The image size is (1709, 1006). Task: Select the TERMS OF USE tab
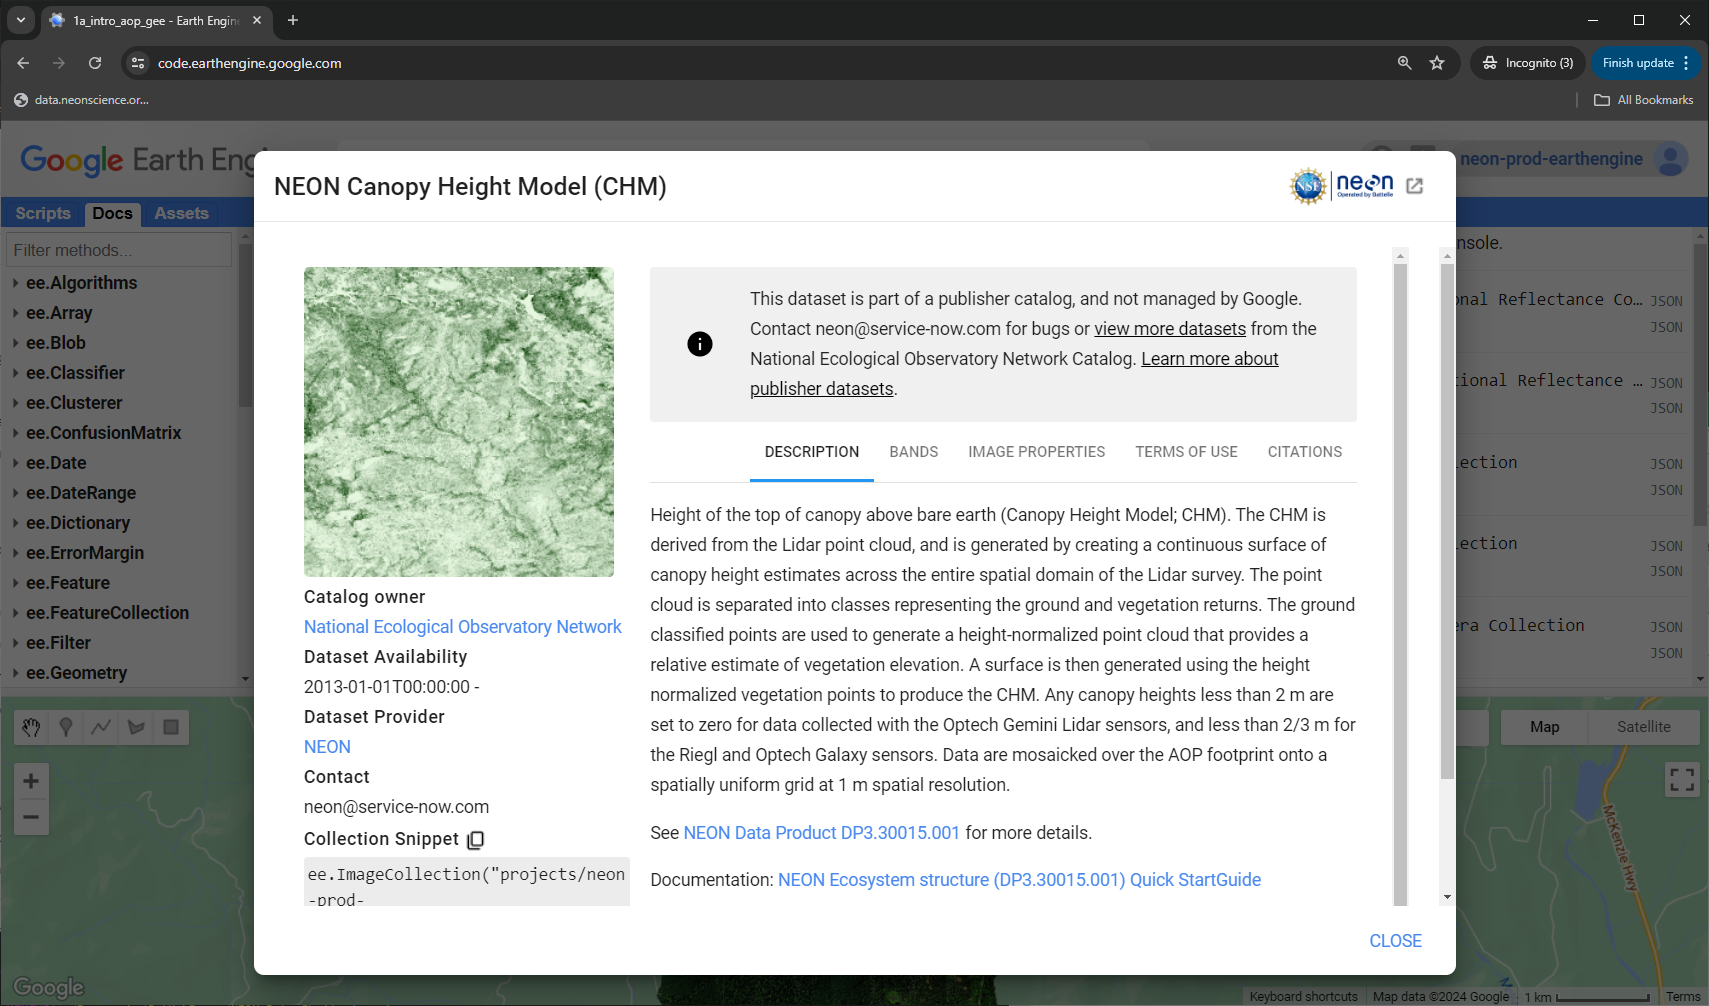tap(1186, 452)
